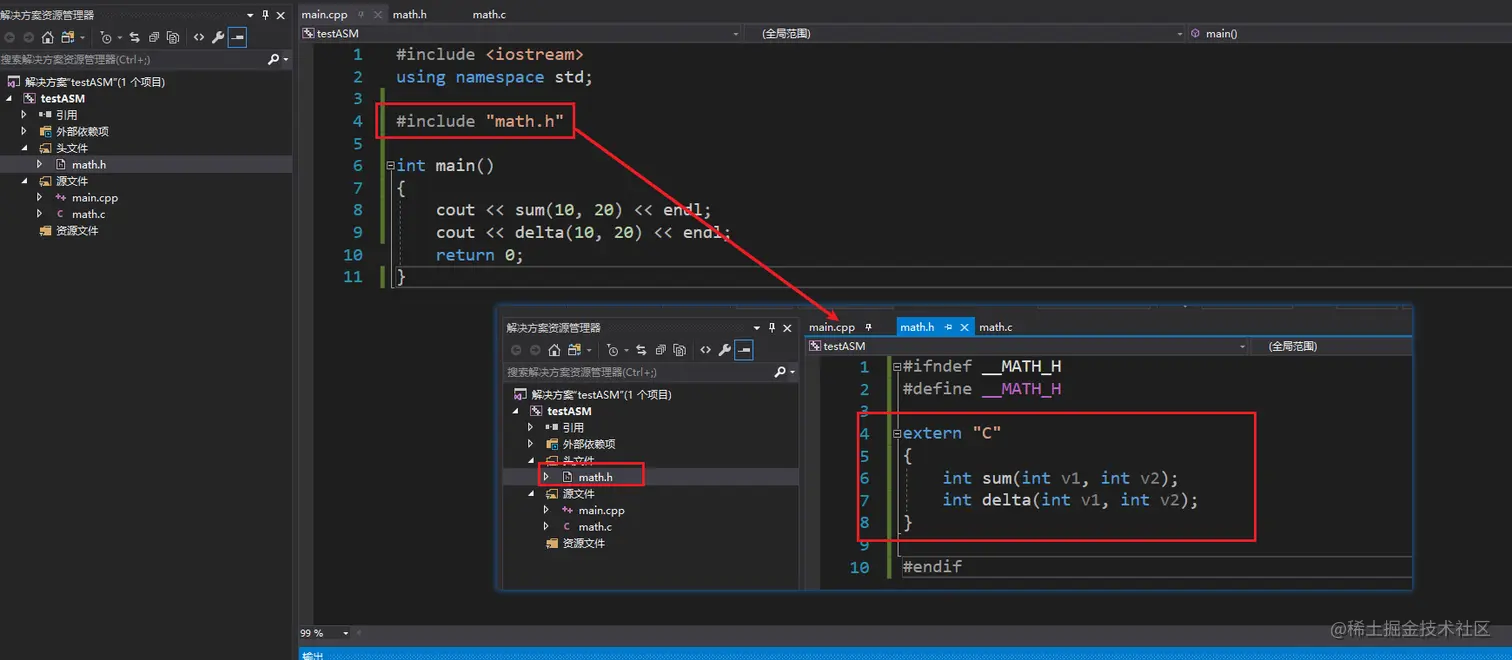The height and width of the screenshot is (660, 1512).
Task: Collapse the 源文件 folder in left tree
Action: coord(24,181)
